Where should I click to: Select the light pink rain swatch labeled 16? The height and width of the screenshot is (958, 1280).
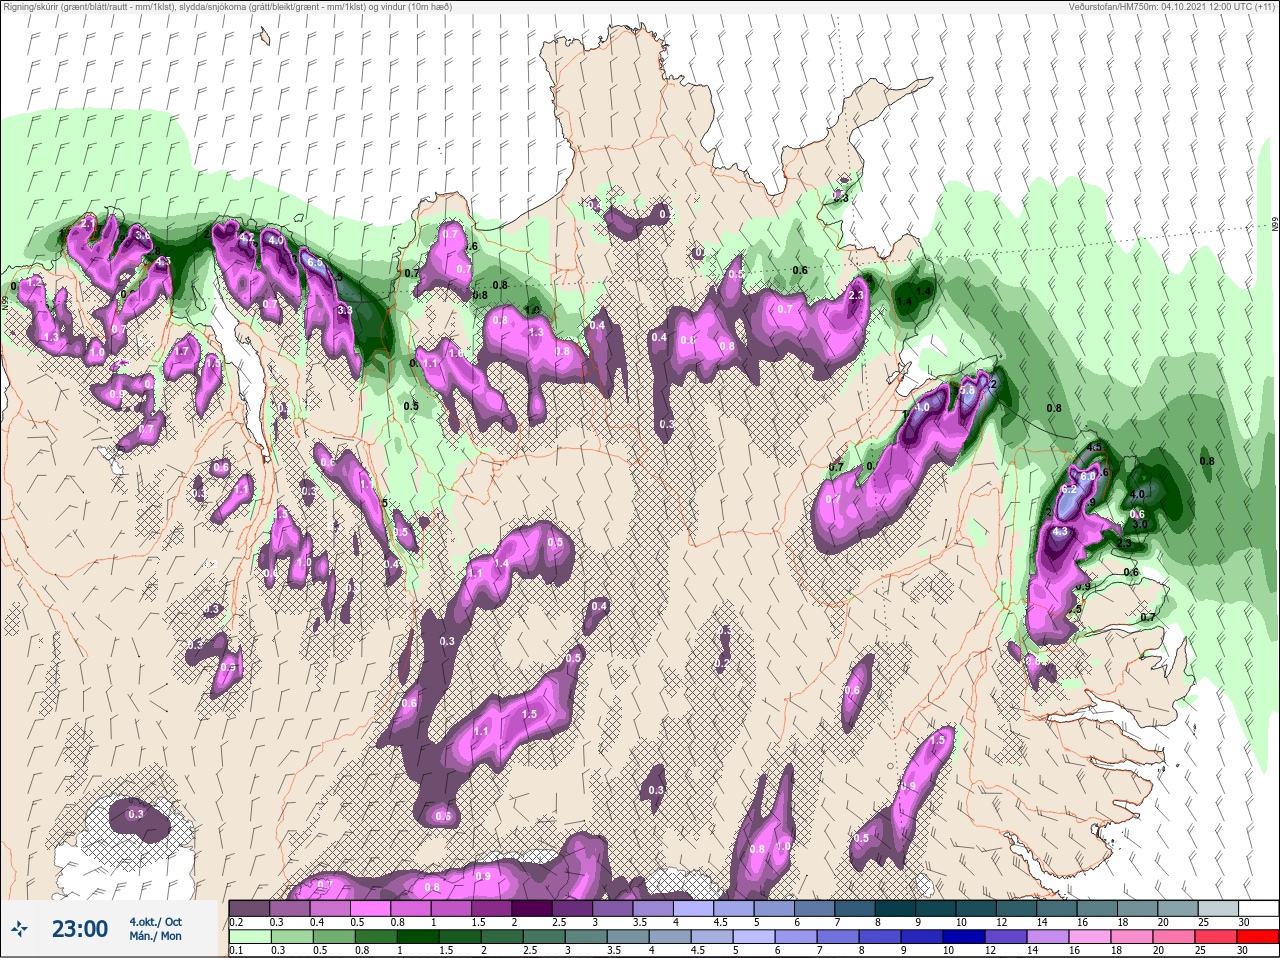coord(1090,937)
